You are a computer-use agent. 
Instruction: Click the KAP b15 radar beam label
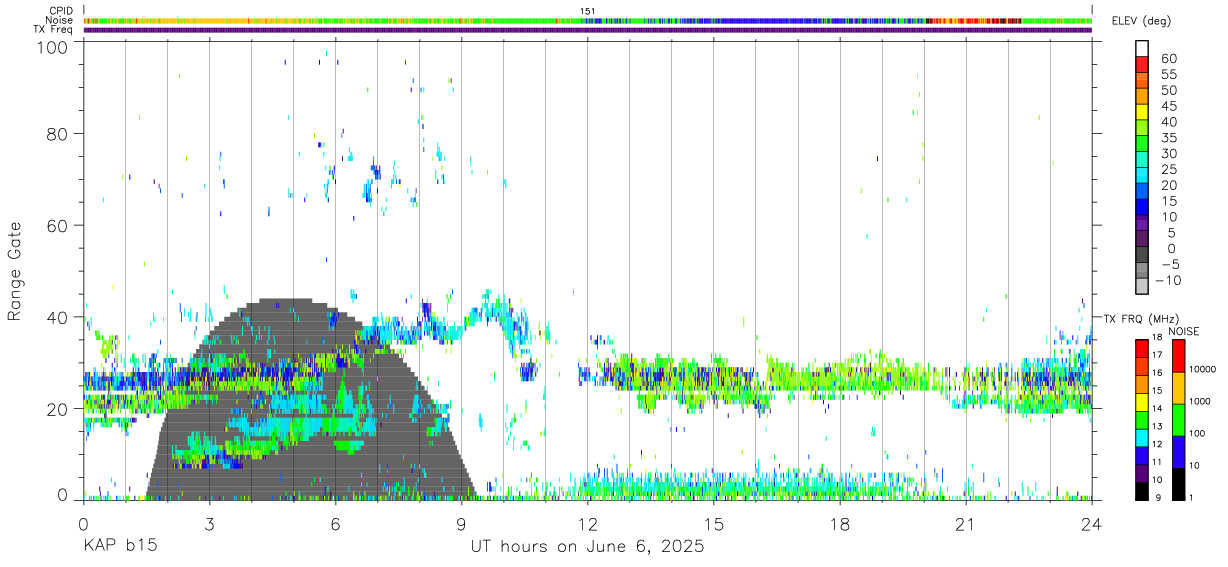point(119,547)
